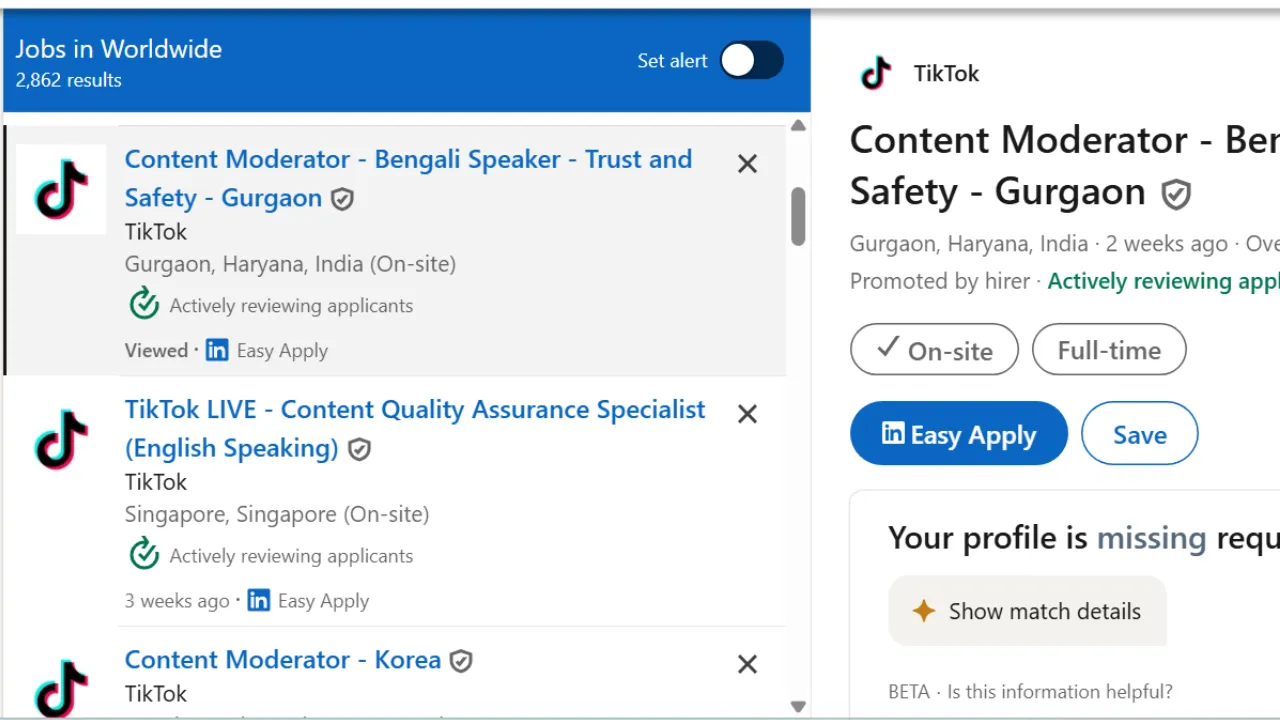
Task: Click TikTok logo on Singapore job card
Action: (x=61, y=439)
